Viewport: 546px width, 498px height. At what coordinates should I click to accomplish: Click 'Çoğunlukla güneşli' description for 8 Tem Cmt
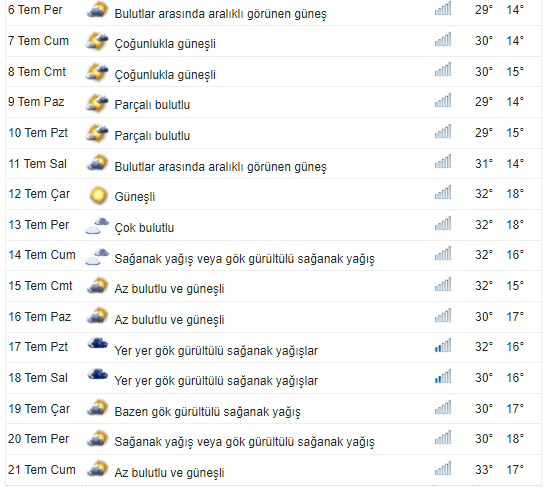tap(165, 75)
